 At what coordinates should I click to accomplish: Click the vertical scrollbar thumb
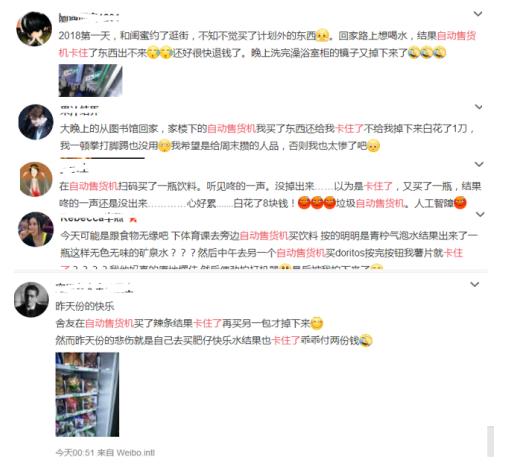click(490, 441)
